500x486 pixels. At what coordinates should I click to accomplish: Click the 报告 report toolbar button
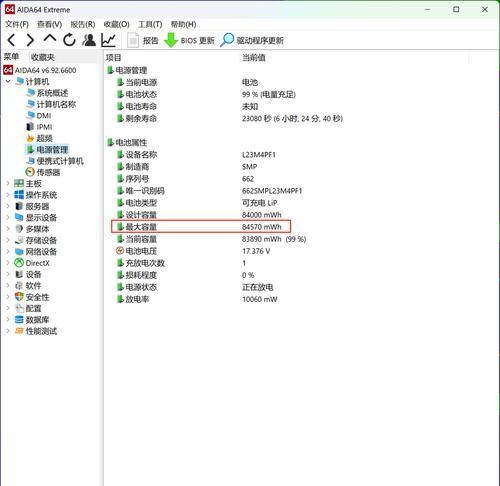coord(143,40)
